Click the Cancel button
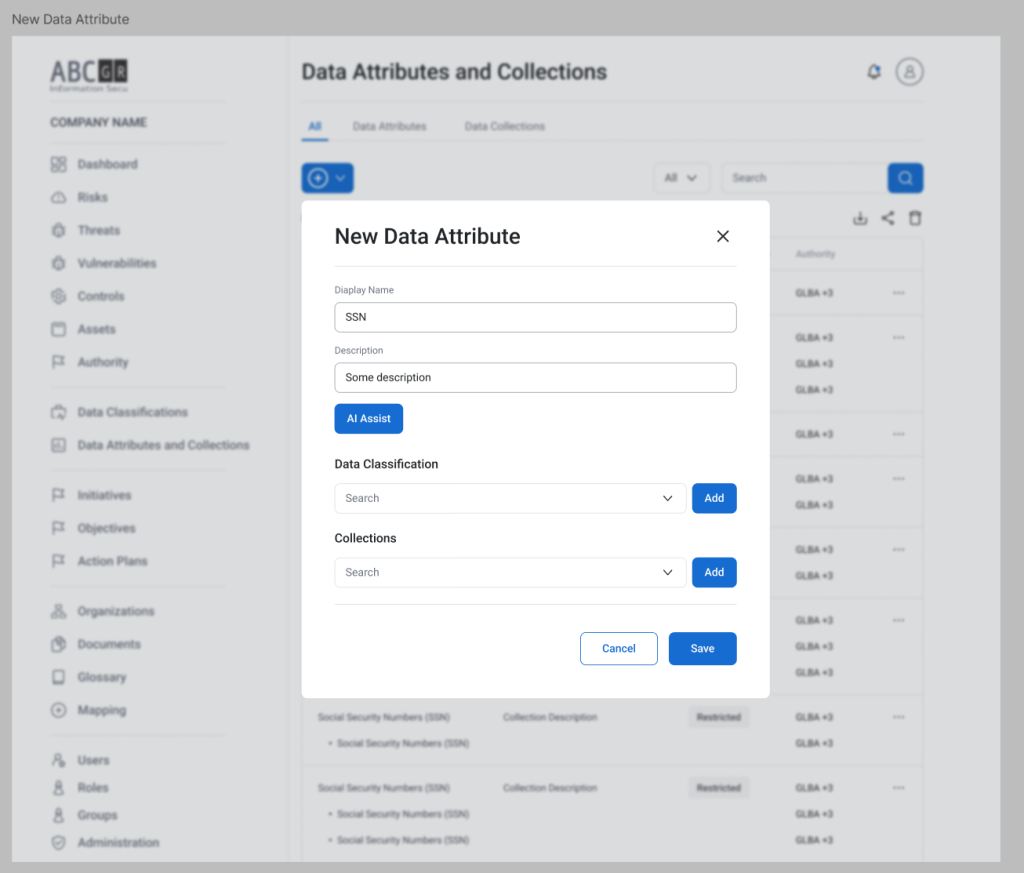 618,648
